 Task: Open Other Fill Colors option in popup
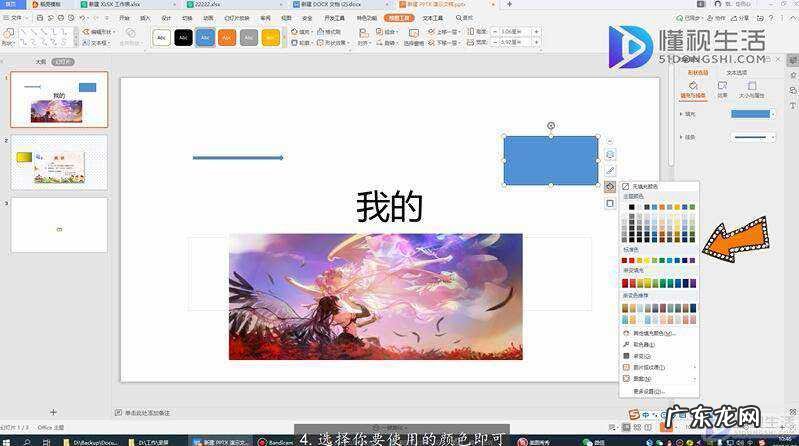(x=649, y=333)
